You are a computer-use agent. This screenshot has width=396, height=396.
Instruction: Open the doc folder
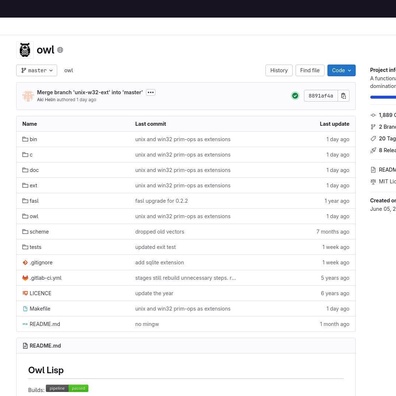pyautogui.click(x=34, y=170)
